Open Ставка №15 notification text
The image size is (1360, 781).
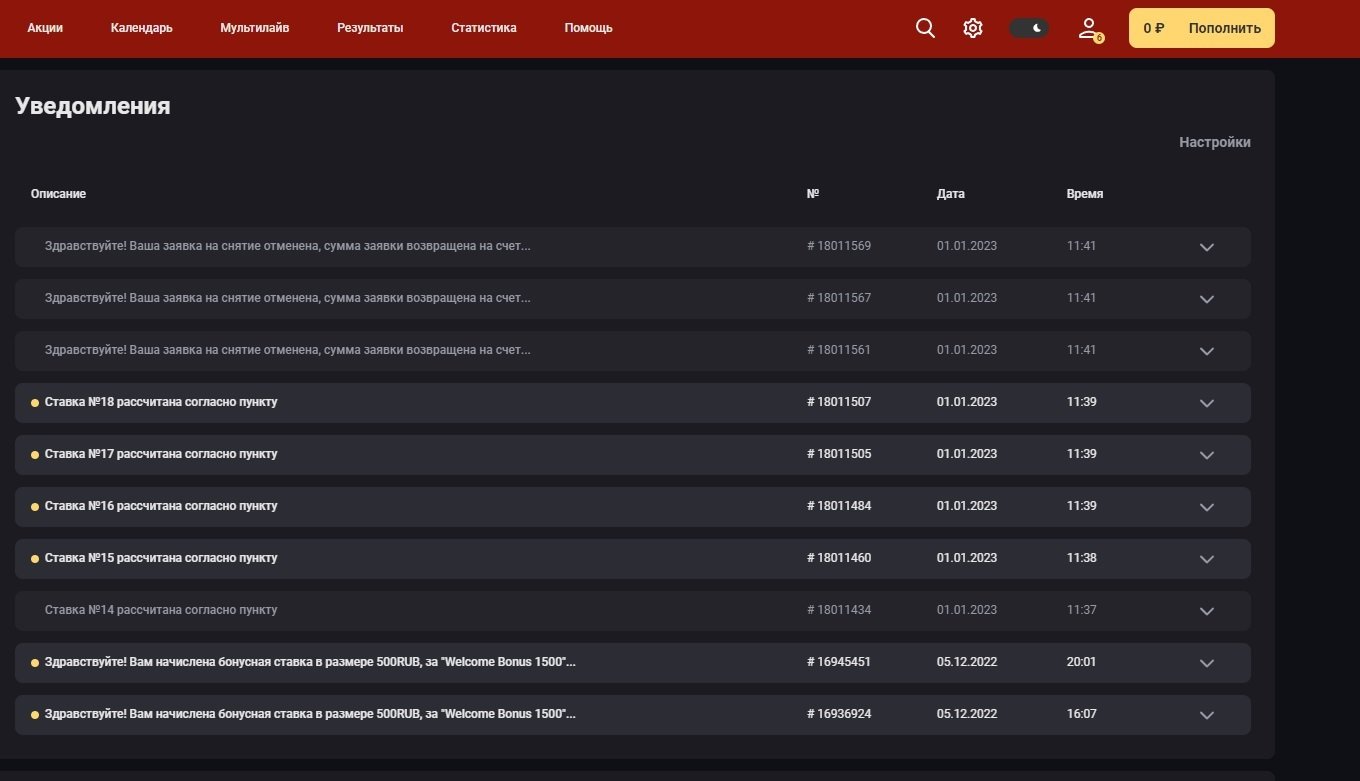(x=161, y=558)
